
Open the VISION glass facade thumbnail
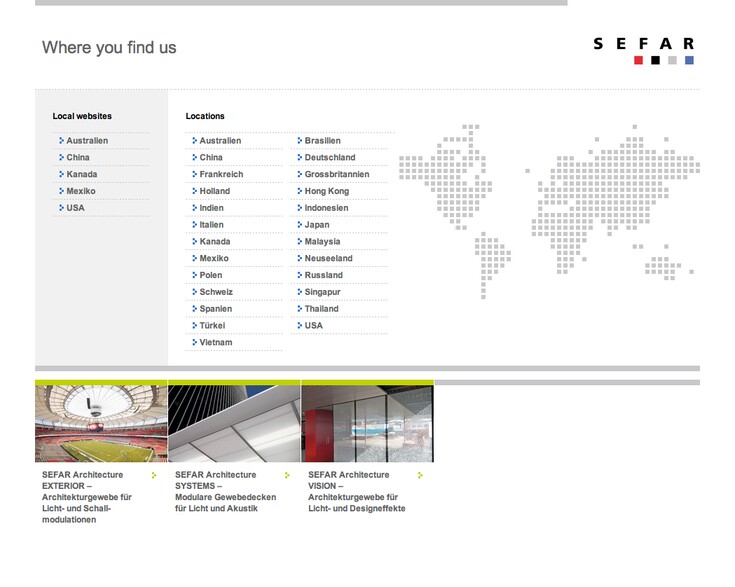(x=368, y=423)
